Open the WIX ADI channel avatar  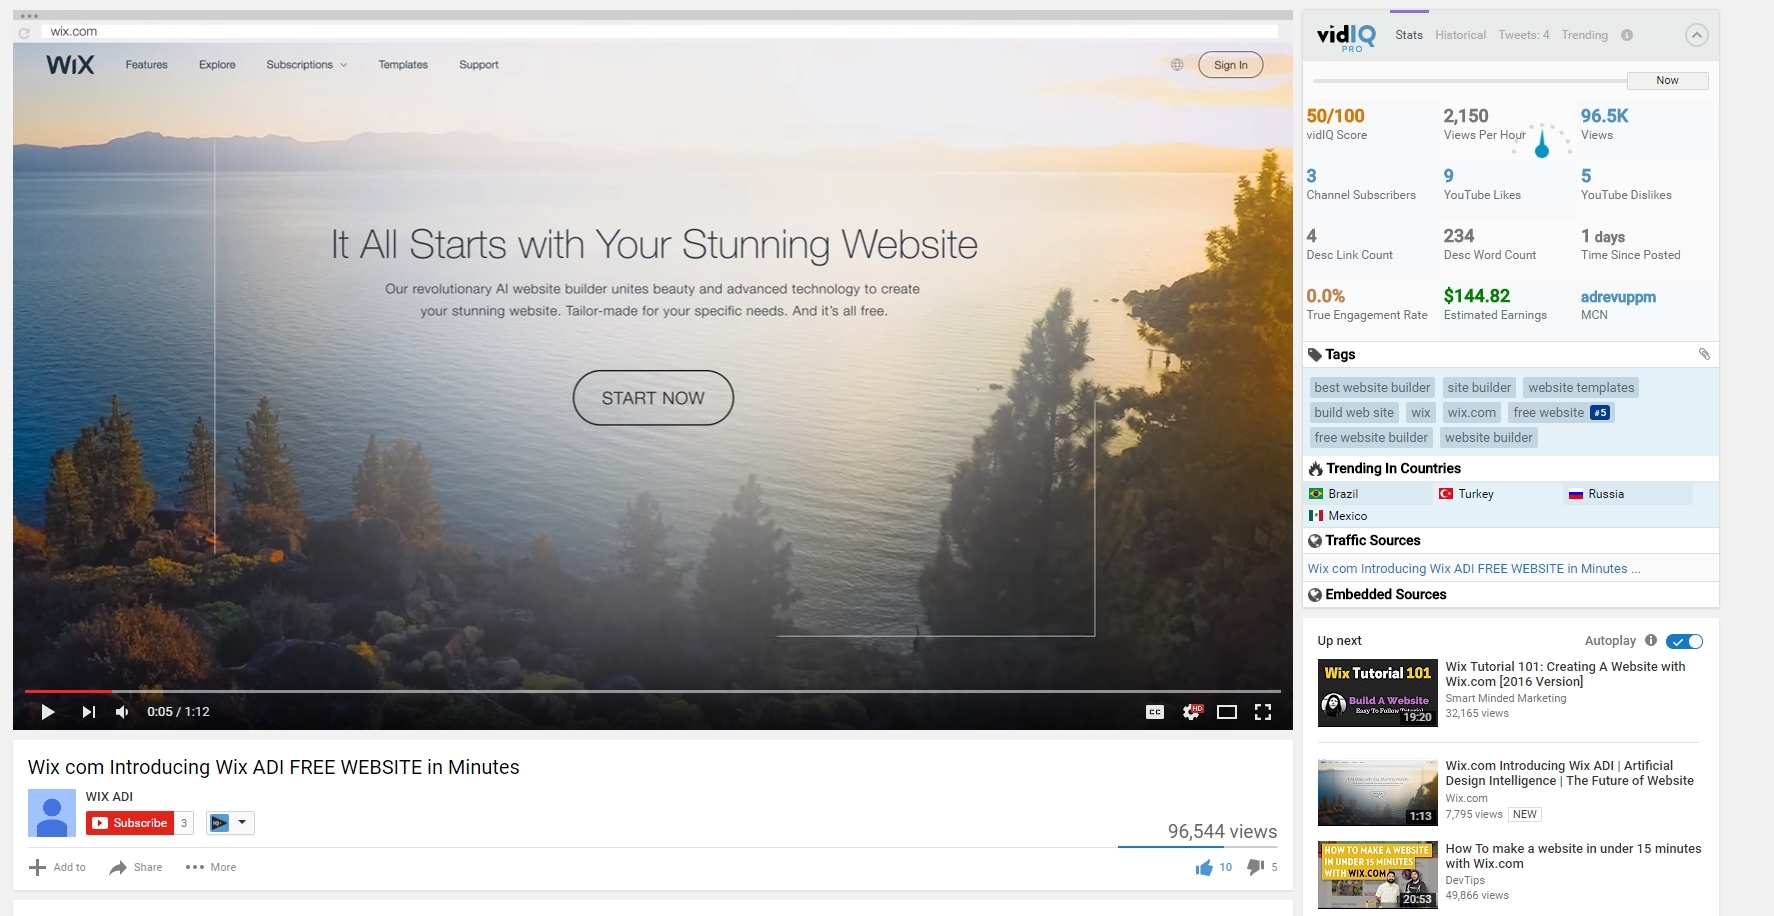pyautogui.click(x=52, y=813)
